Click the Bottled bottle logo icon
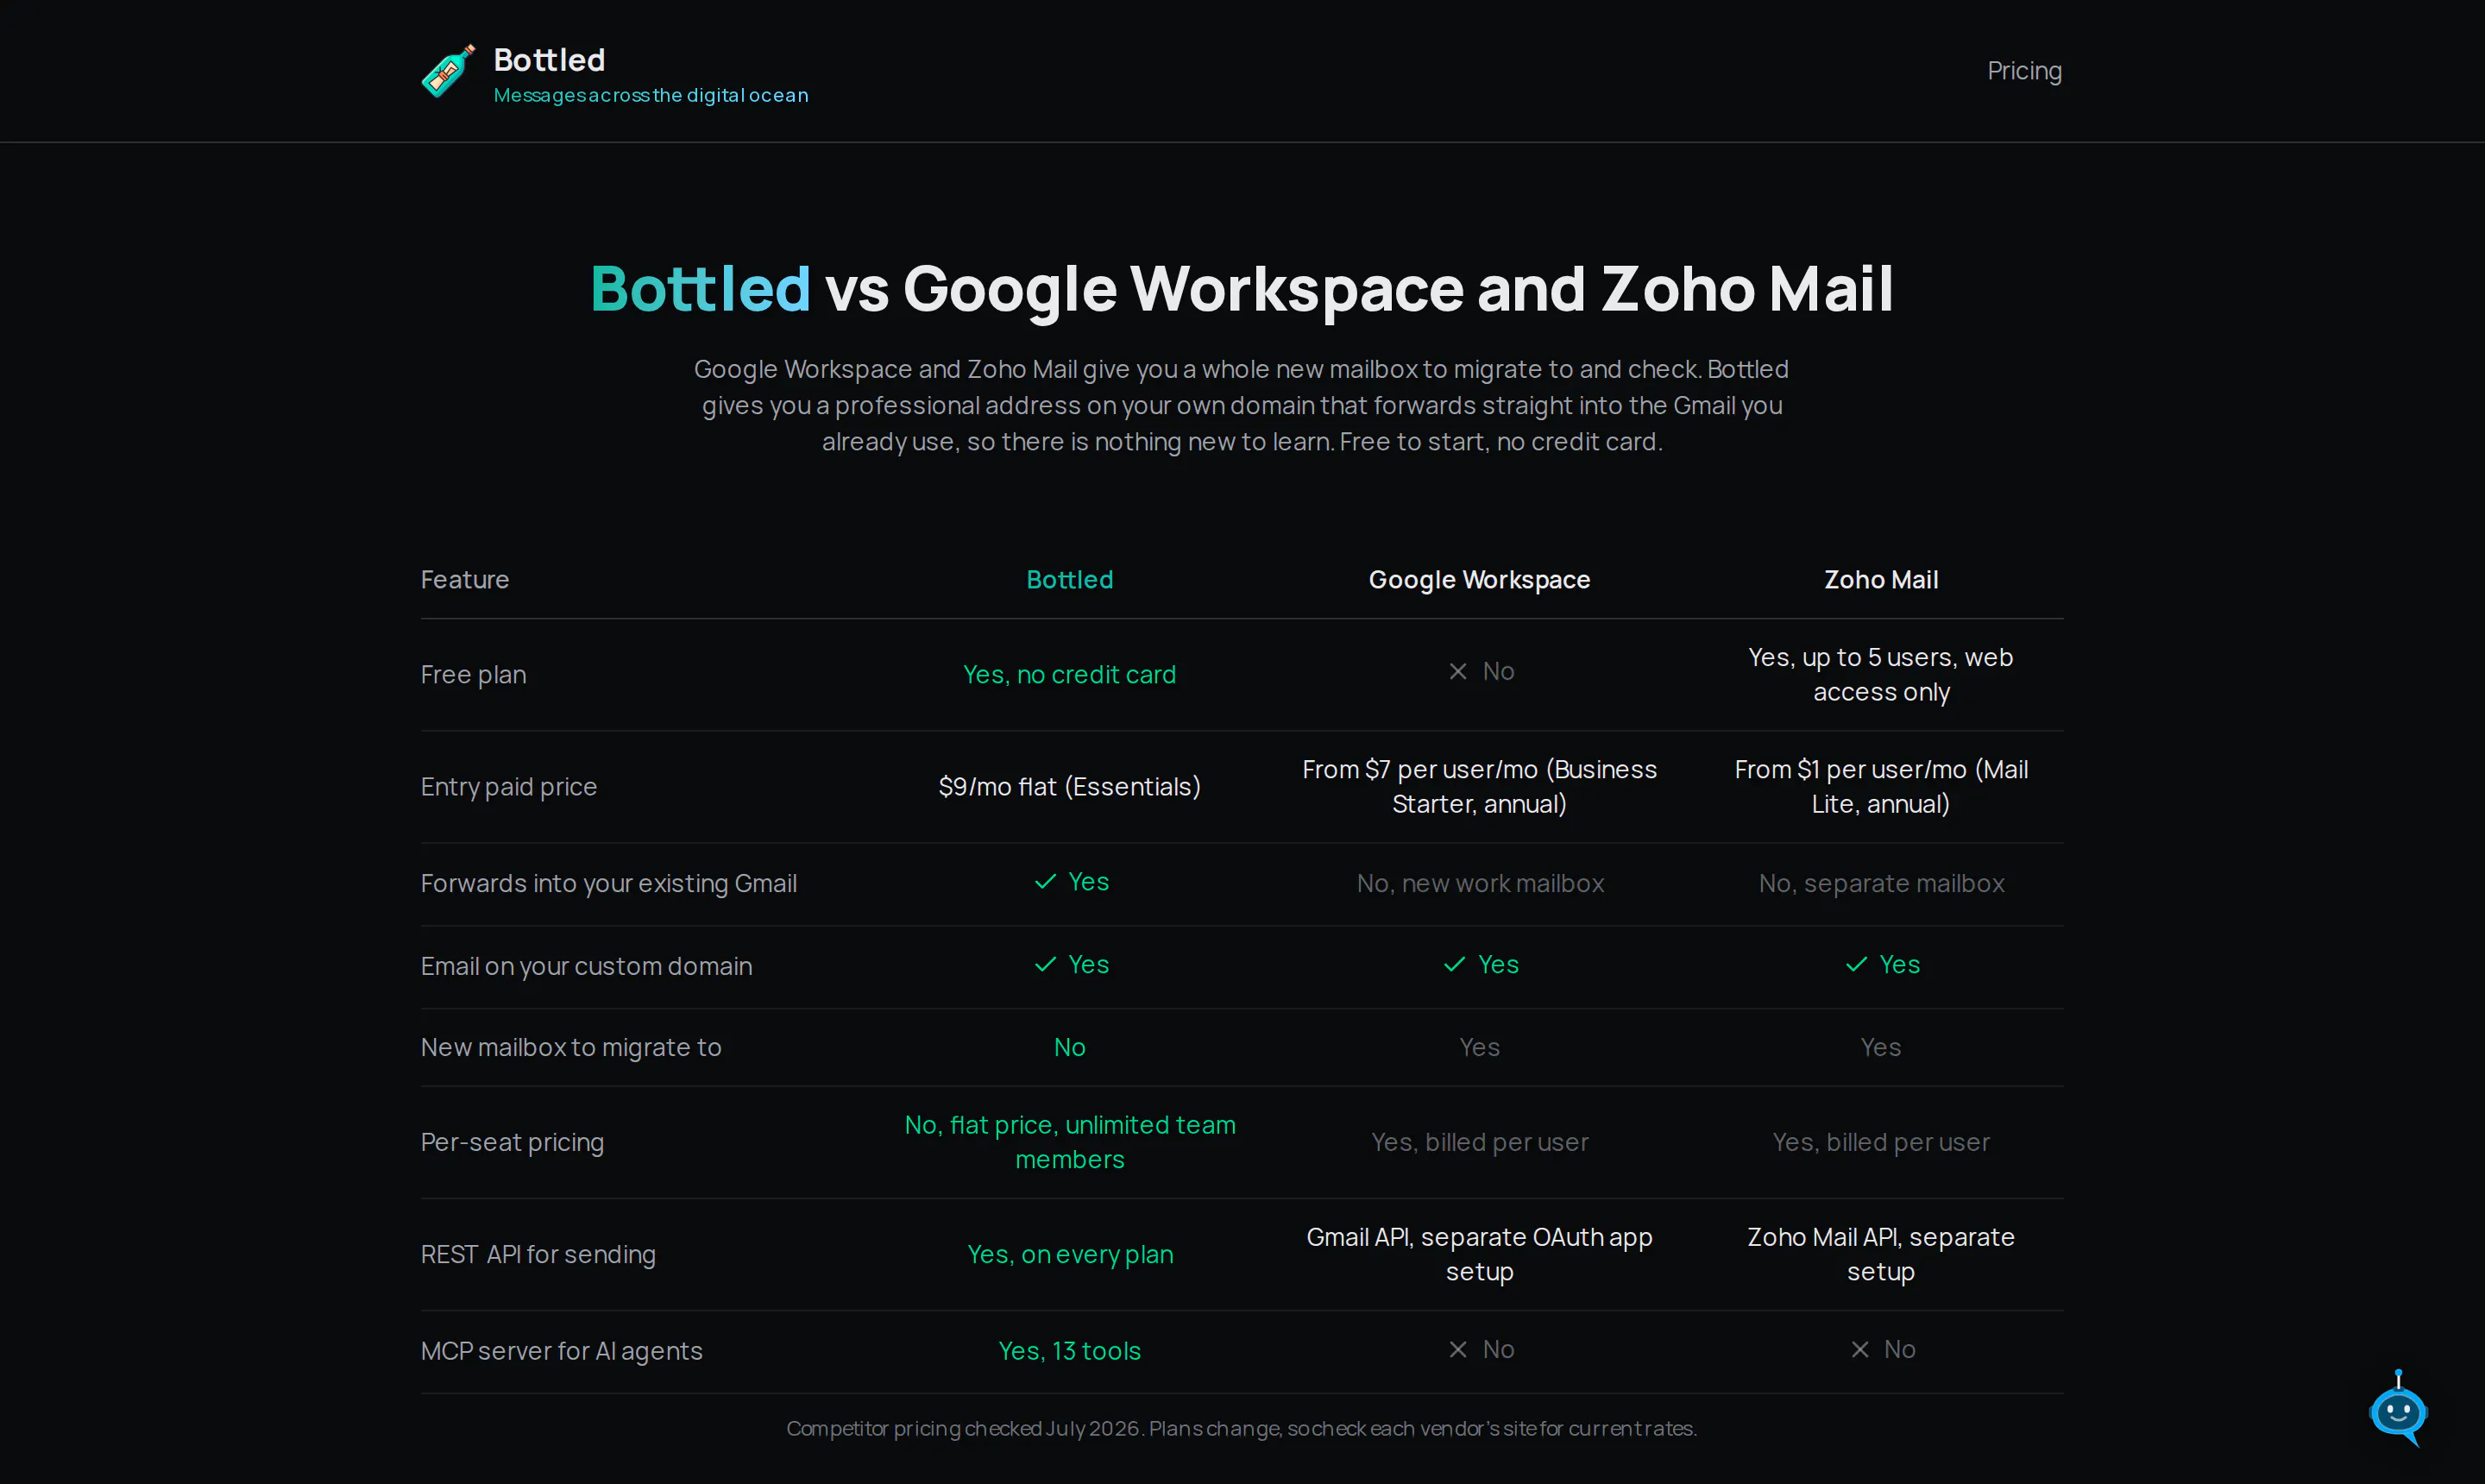The width and height of the screenshot is (2485, 1484). [448, 71]
